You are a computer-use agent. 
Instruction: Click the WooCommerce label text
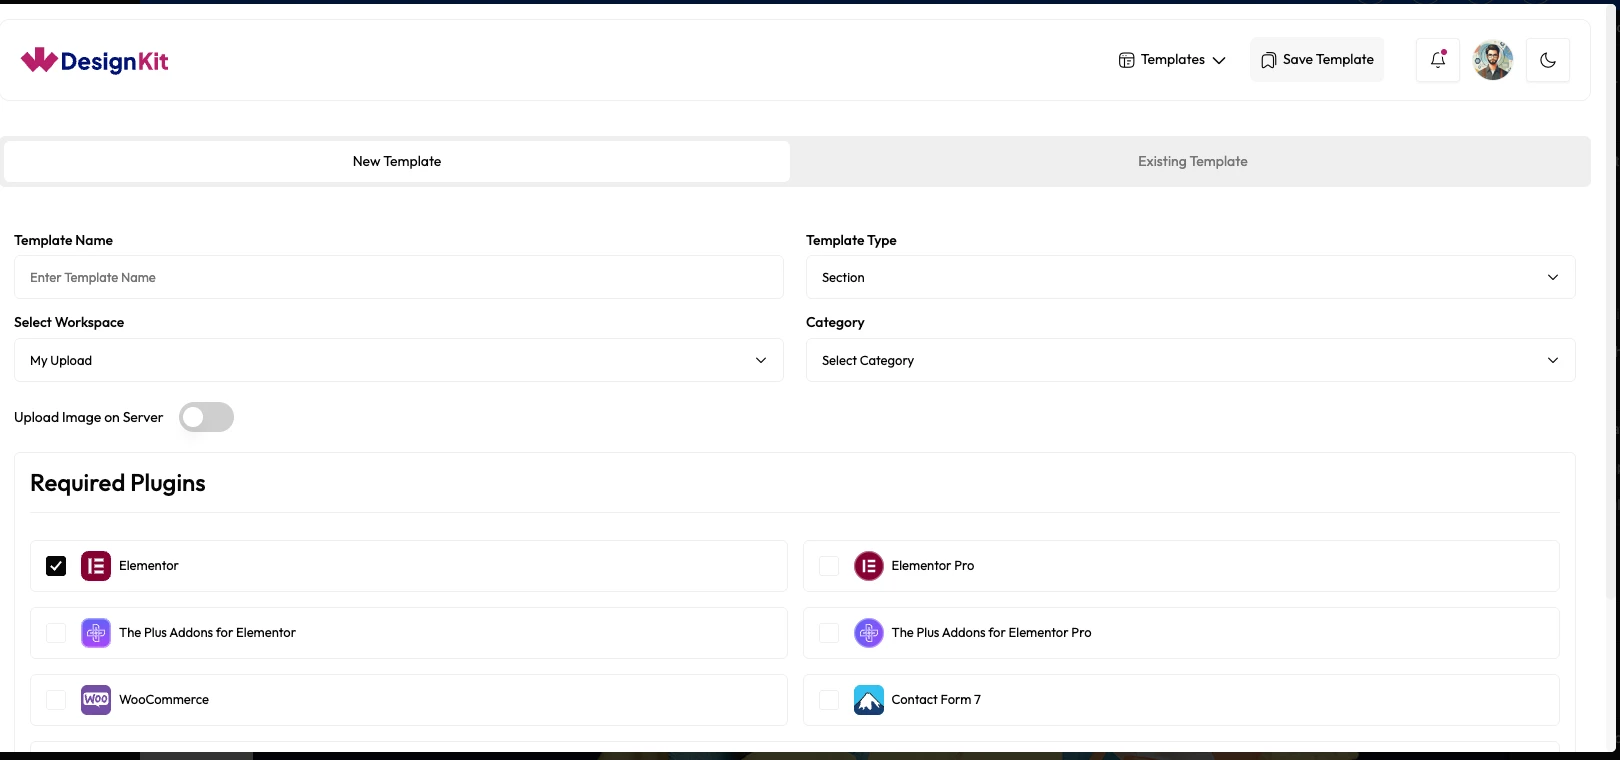164,700
